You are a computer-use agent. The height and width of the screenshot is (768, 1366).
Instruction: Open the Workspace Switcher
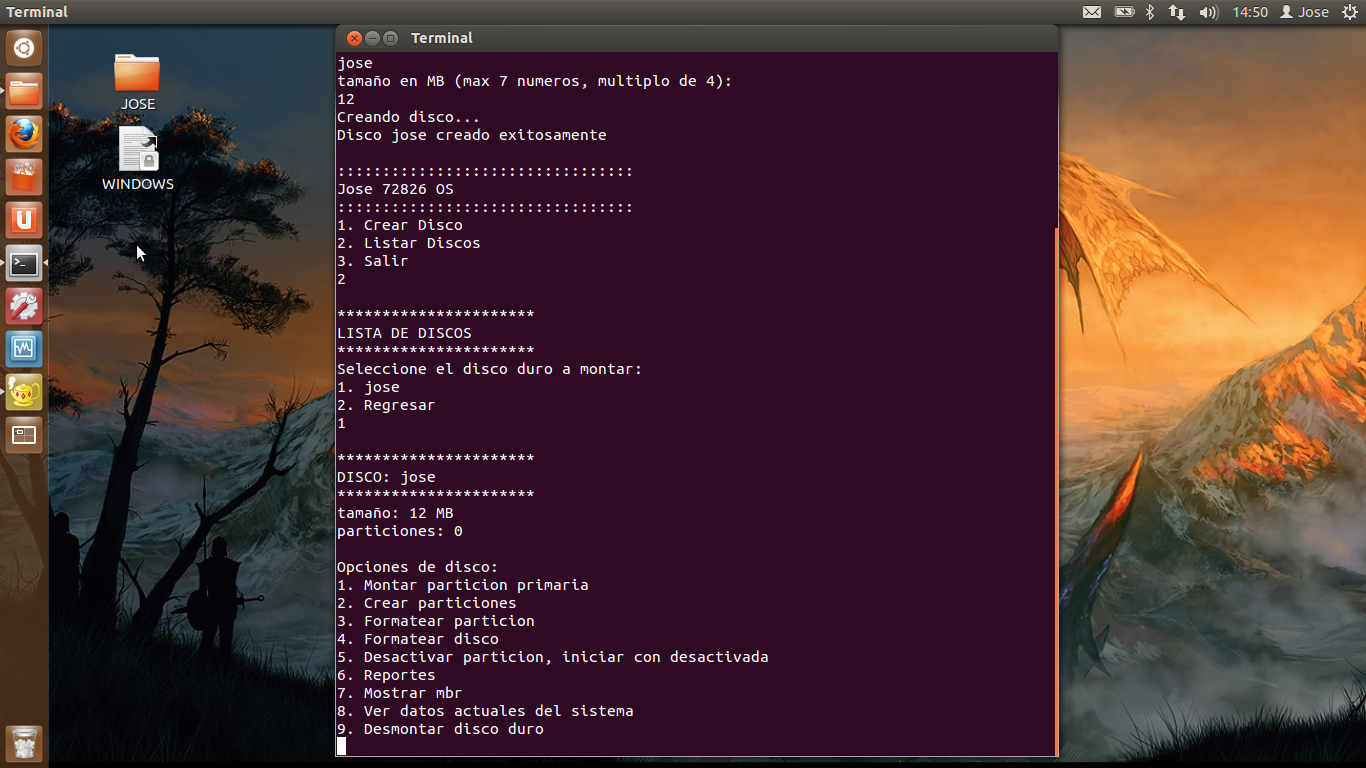tap(24, 436)
